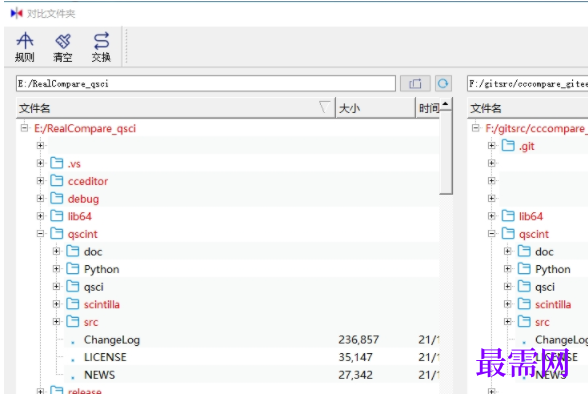Viewport: 588px width, 394px height.
Task: Select the left pane scintilla folder icon
Action: (x=73, y=304)
